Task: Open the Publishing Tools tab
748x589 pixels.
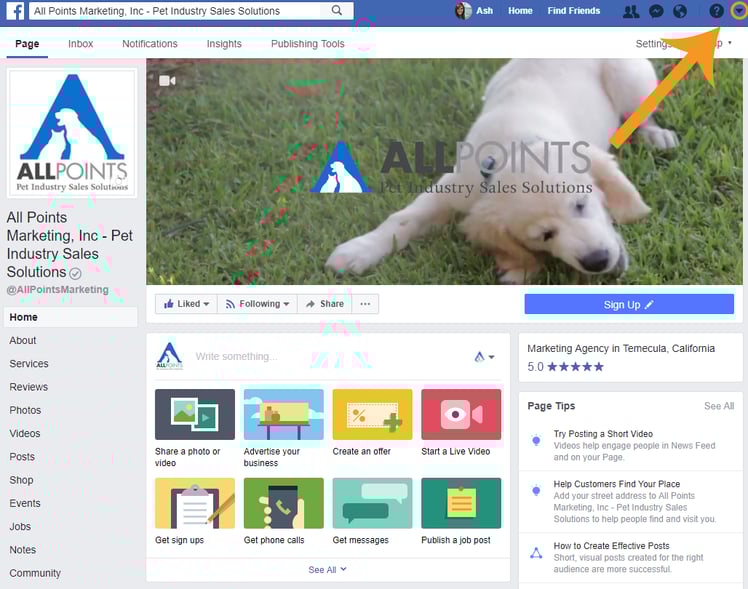Action: click(308, 44)
